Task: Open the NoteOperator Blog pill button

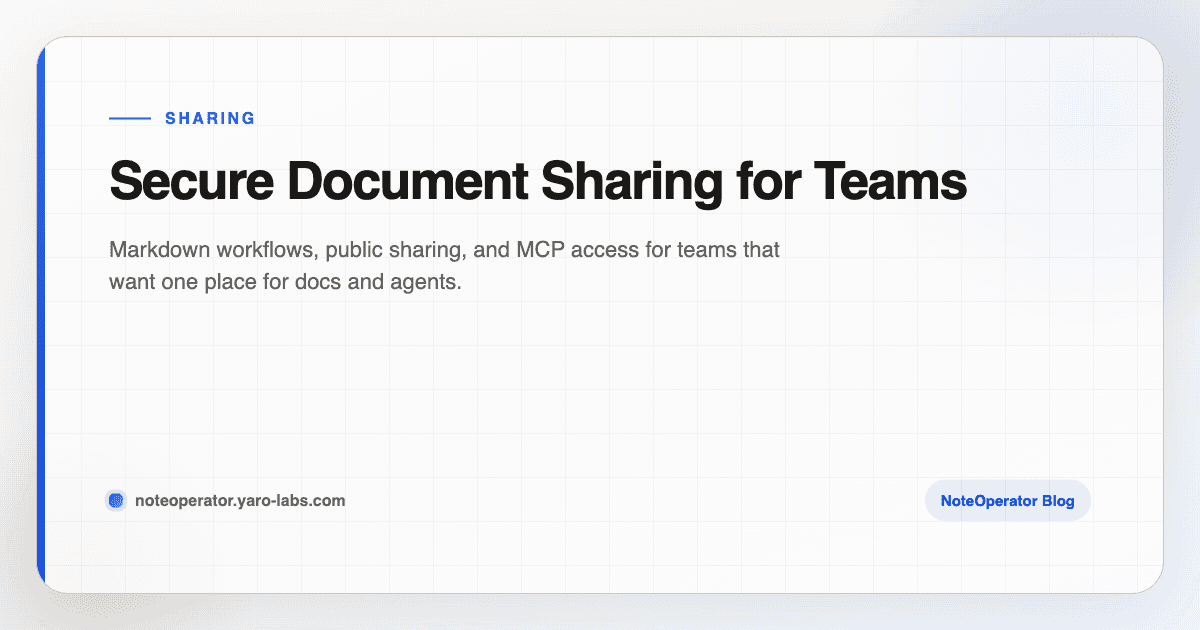Action: click(x=1007, y=500)
